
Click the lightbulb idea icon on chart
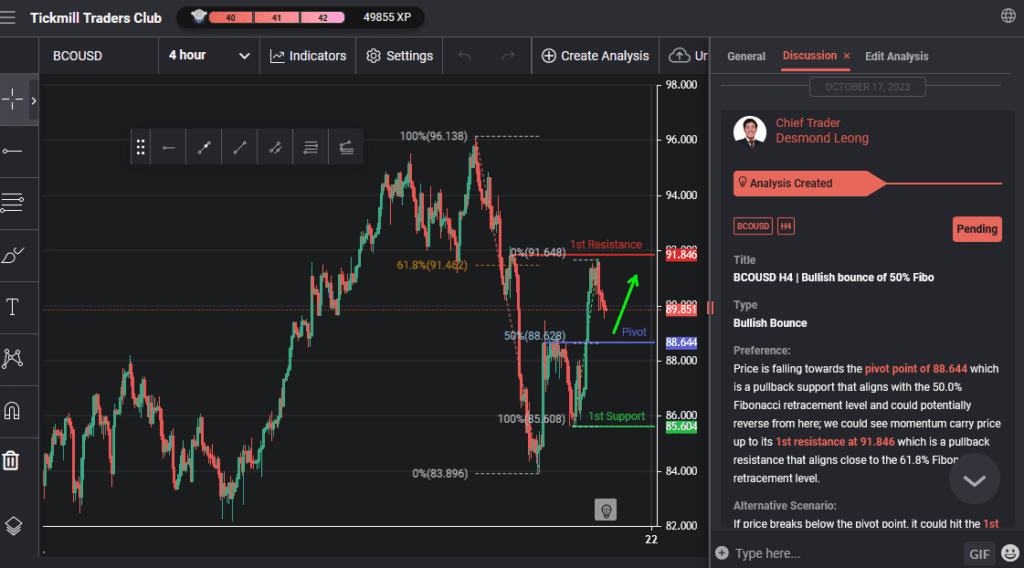(605, 510)
